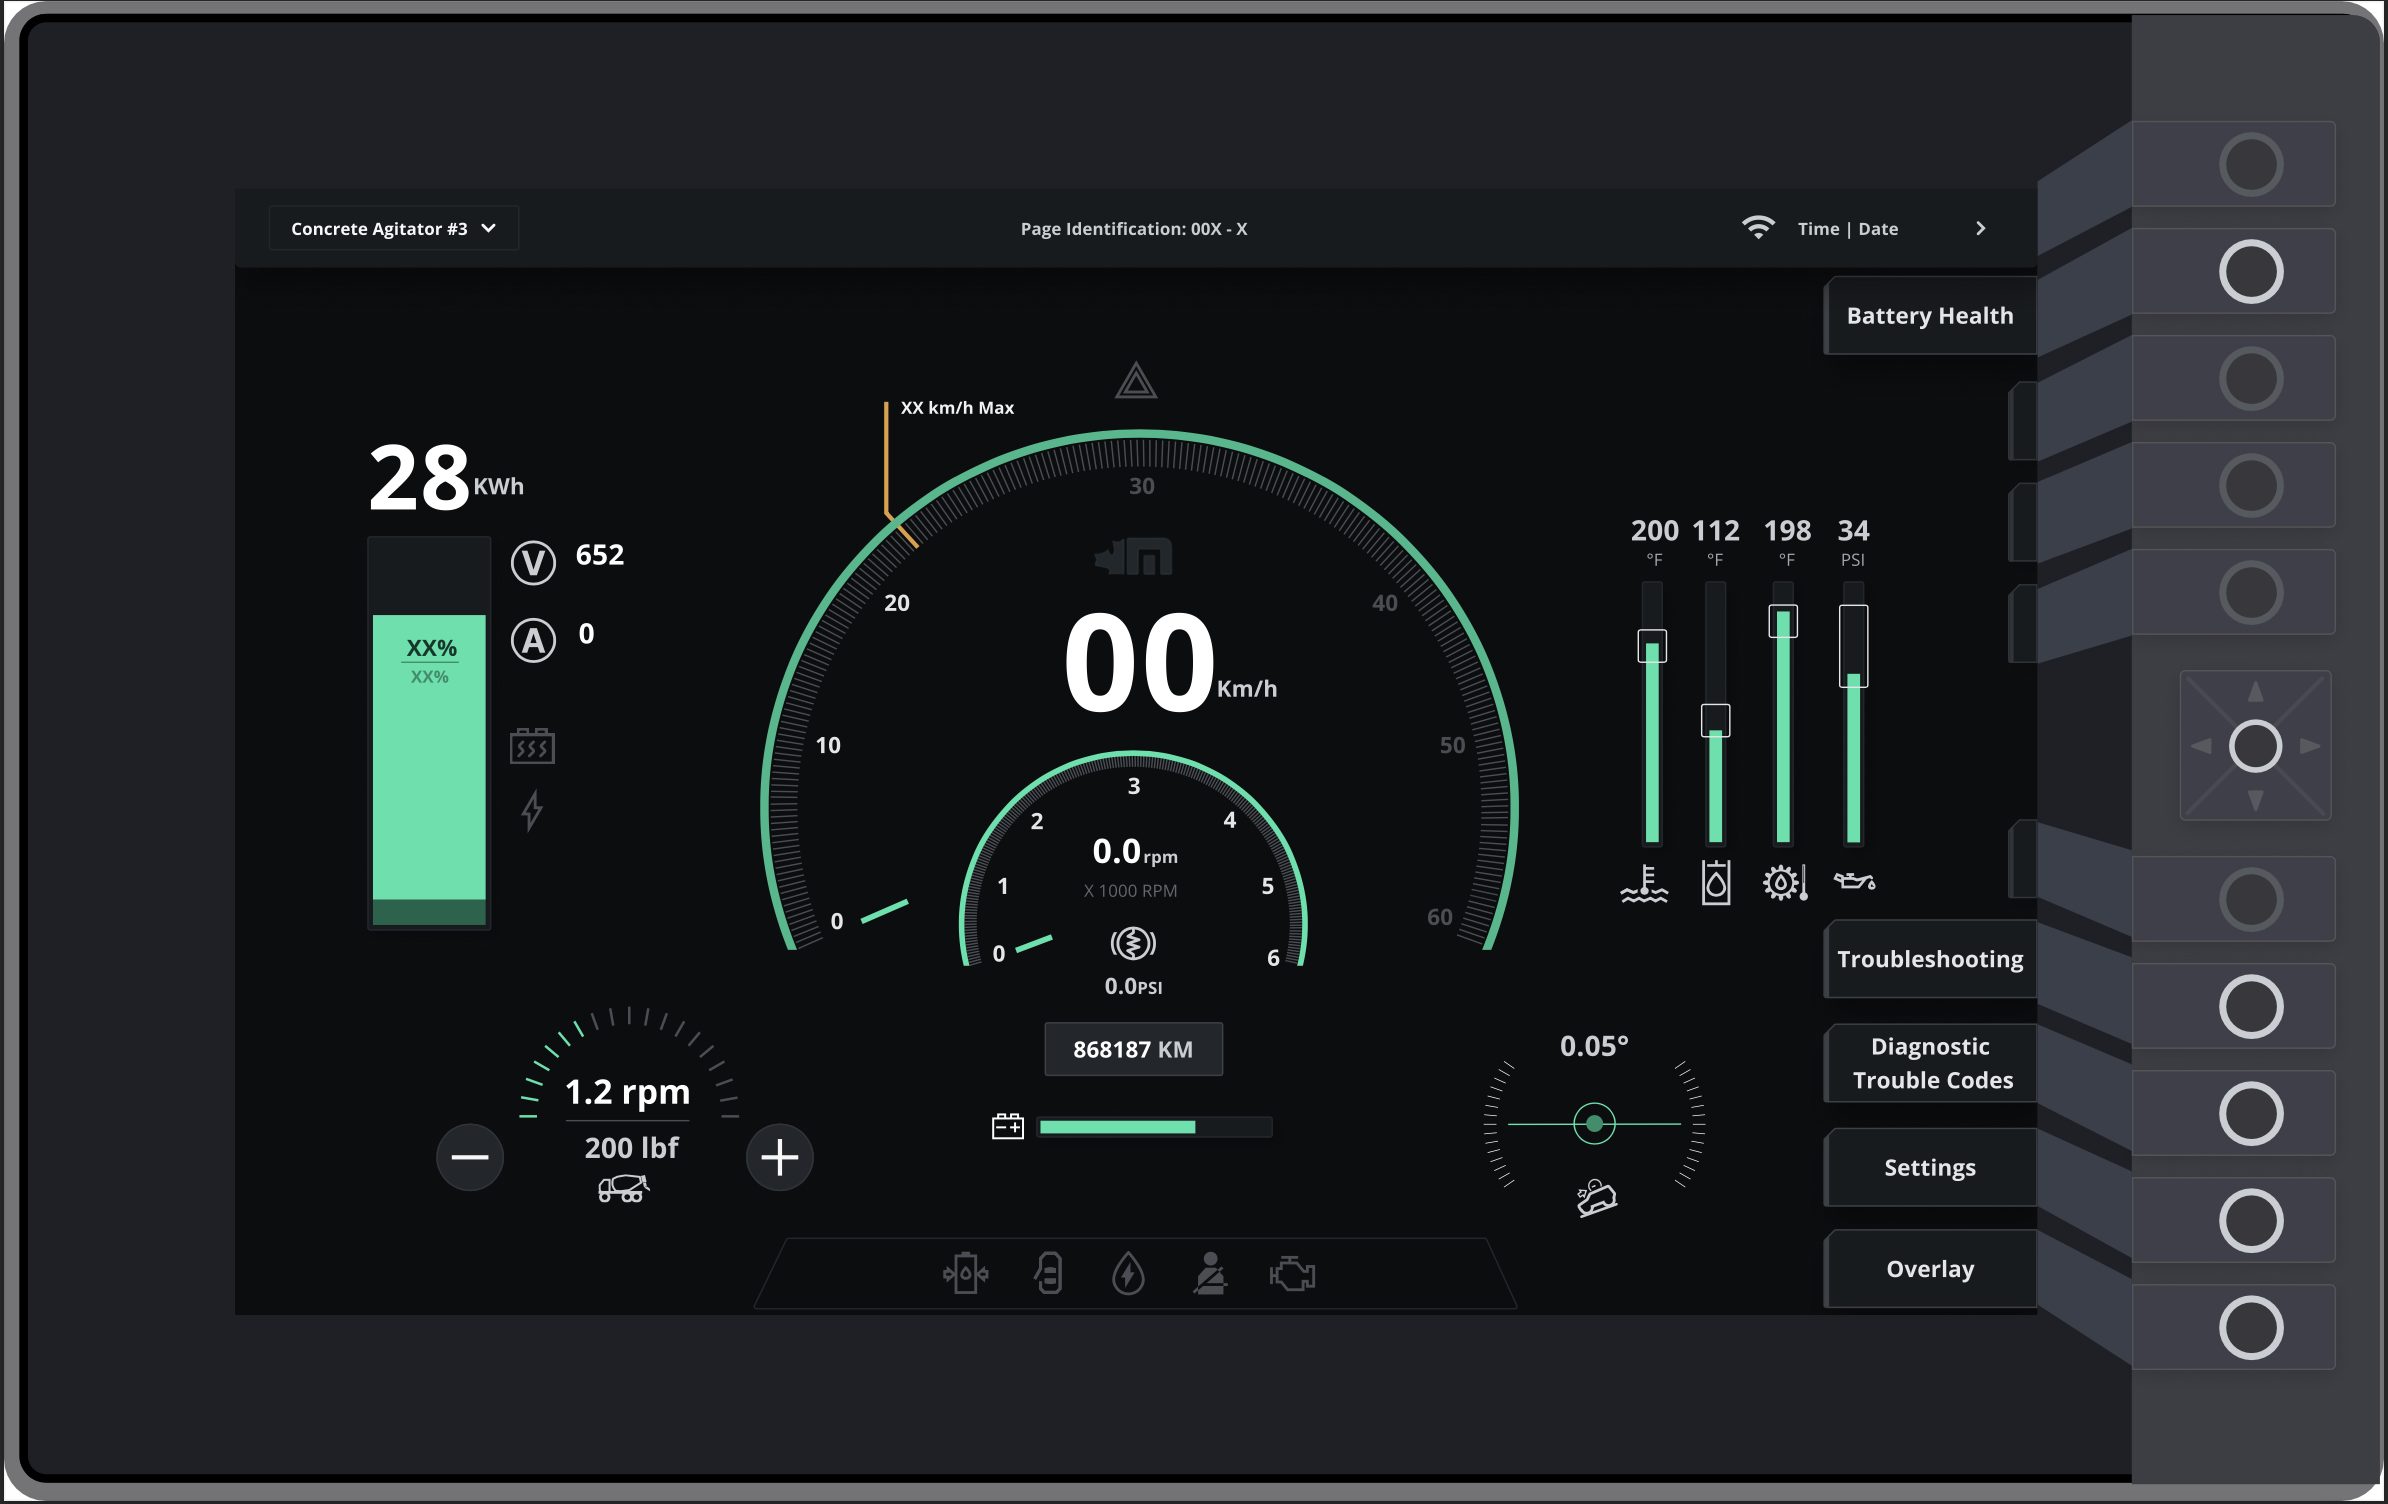This screenshot has width=2388, height=1504.
Task: Click the WiFi signal icon
Action: pos(1757,228)
